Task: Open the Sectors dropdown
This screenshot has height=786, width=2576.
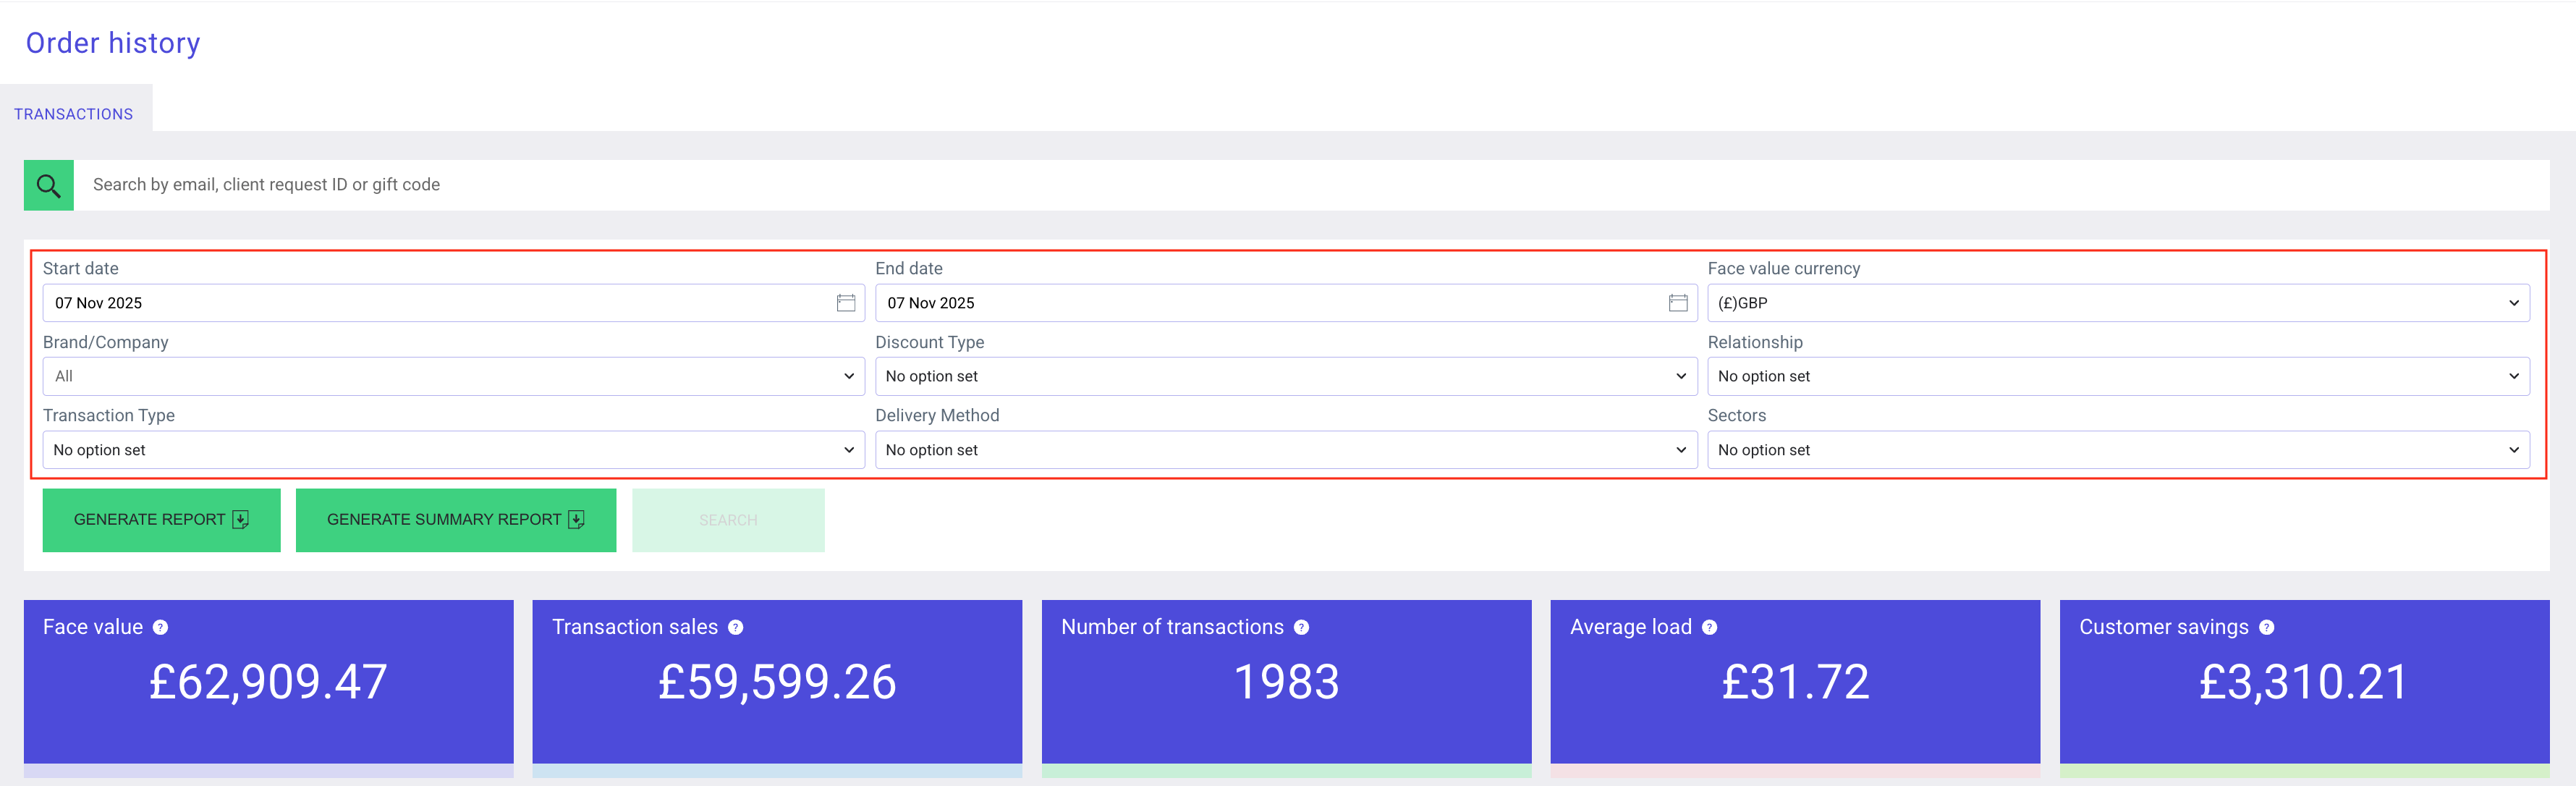Action: pos(2117,450)
